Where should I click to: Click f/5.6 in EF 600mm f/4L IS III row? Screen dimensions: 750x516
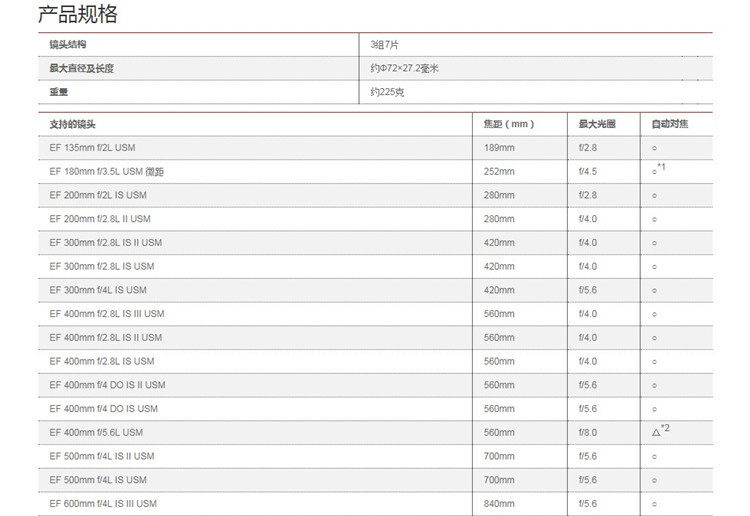click(x=587, y=504)
